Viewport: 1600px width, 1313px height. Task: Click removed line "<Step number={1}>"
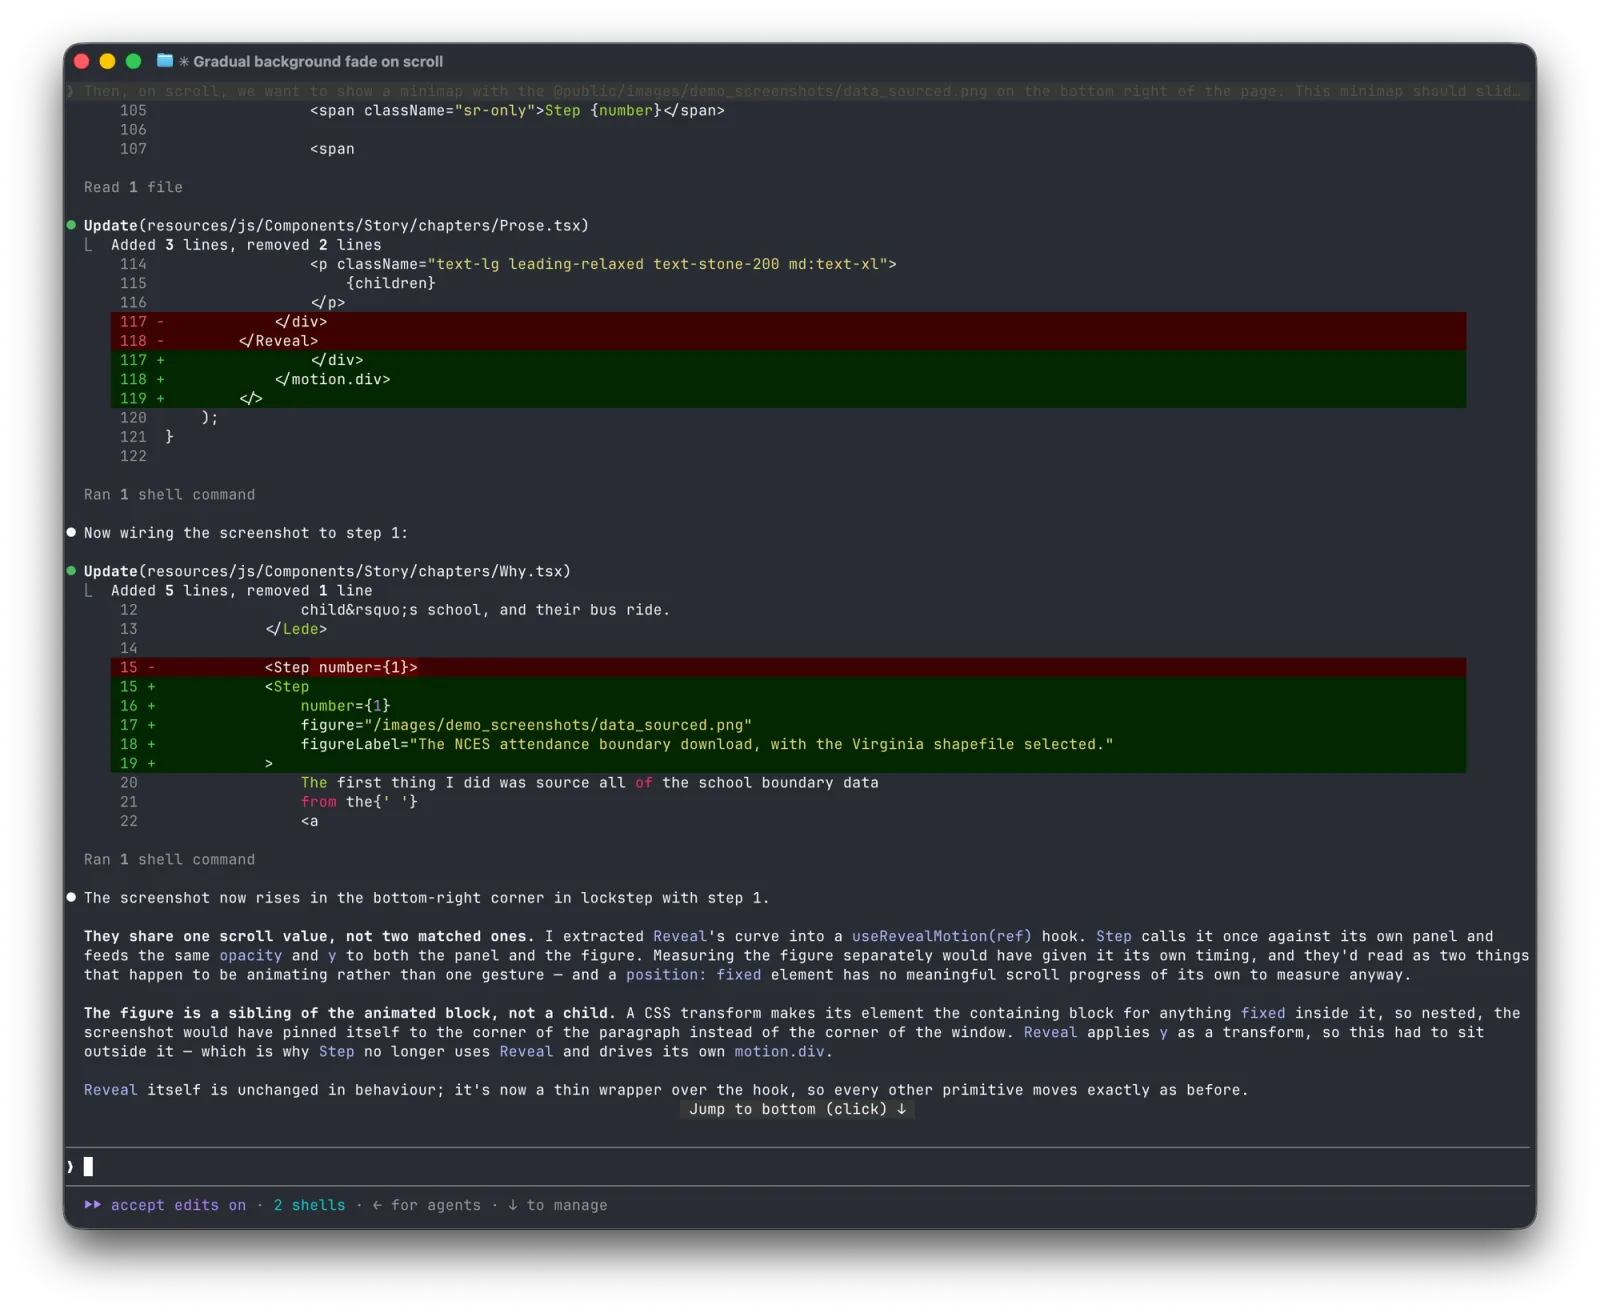(788, 667)
